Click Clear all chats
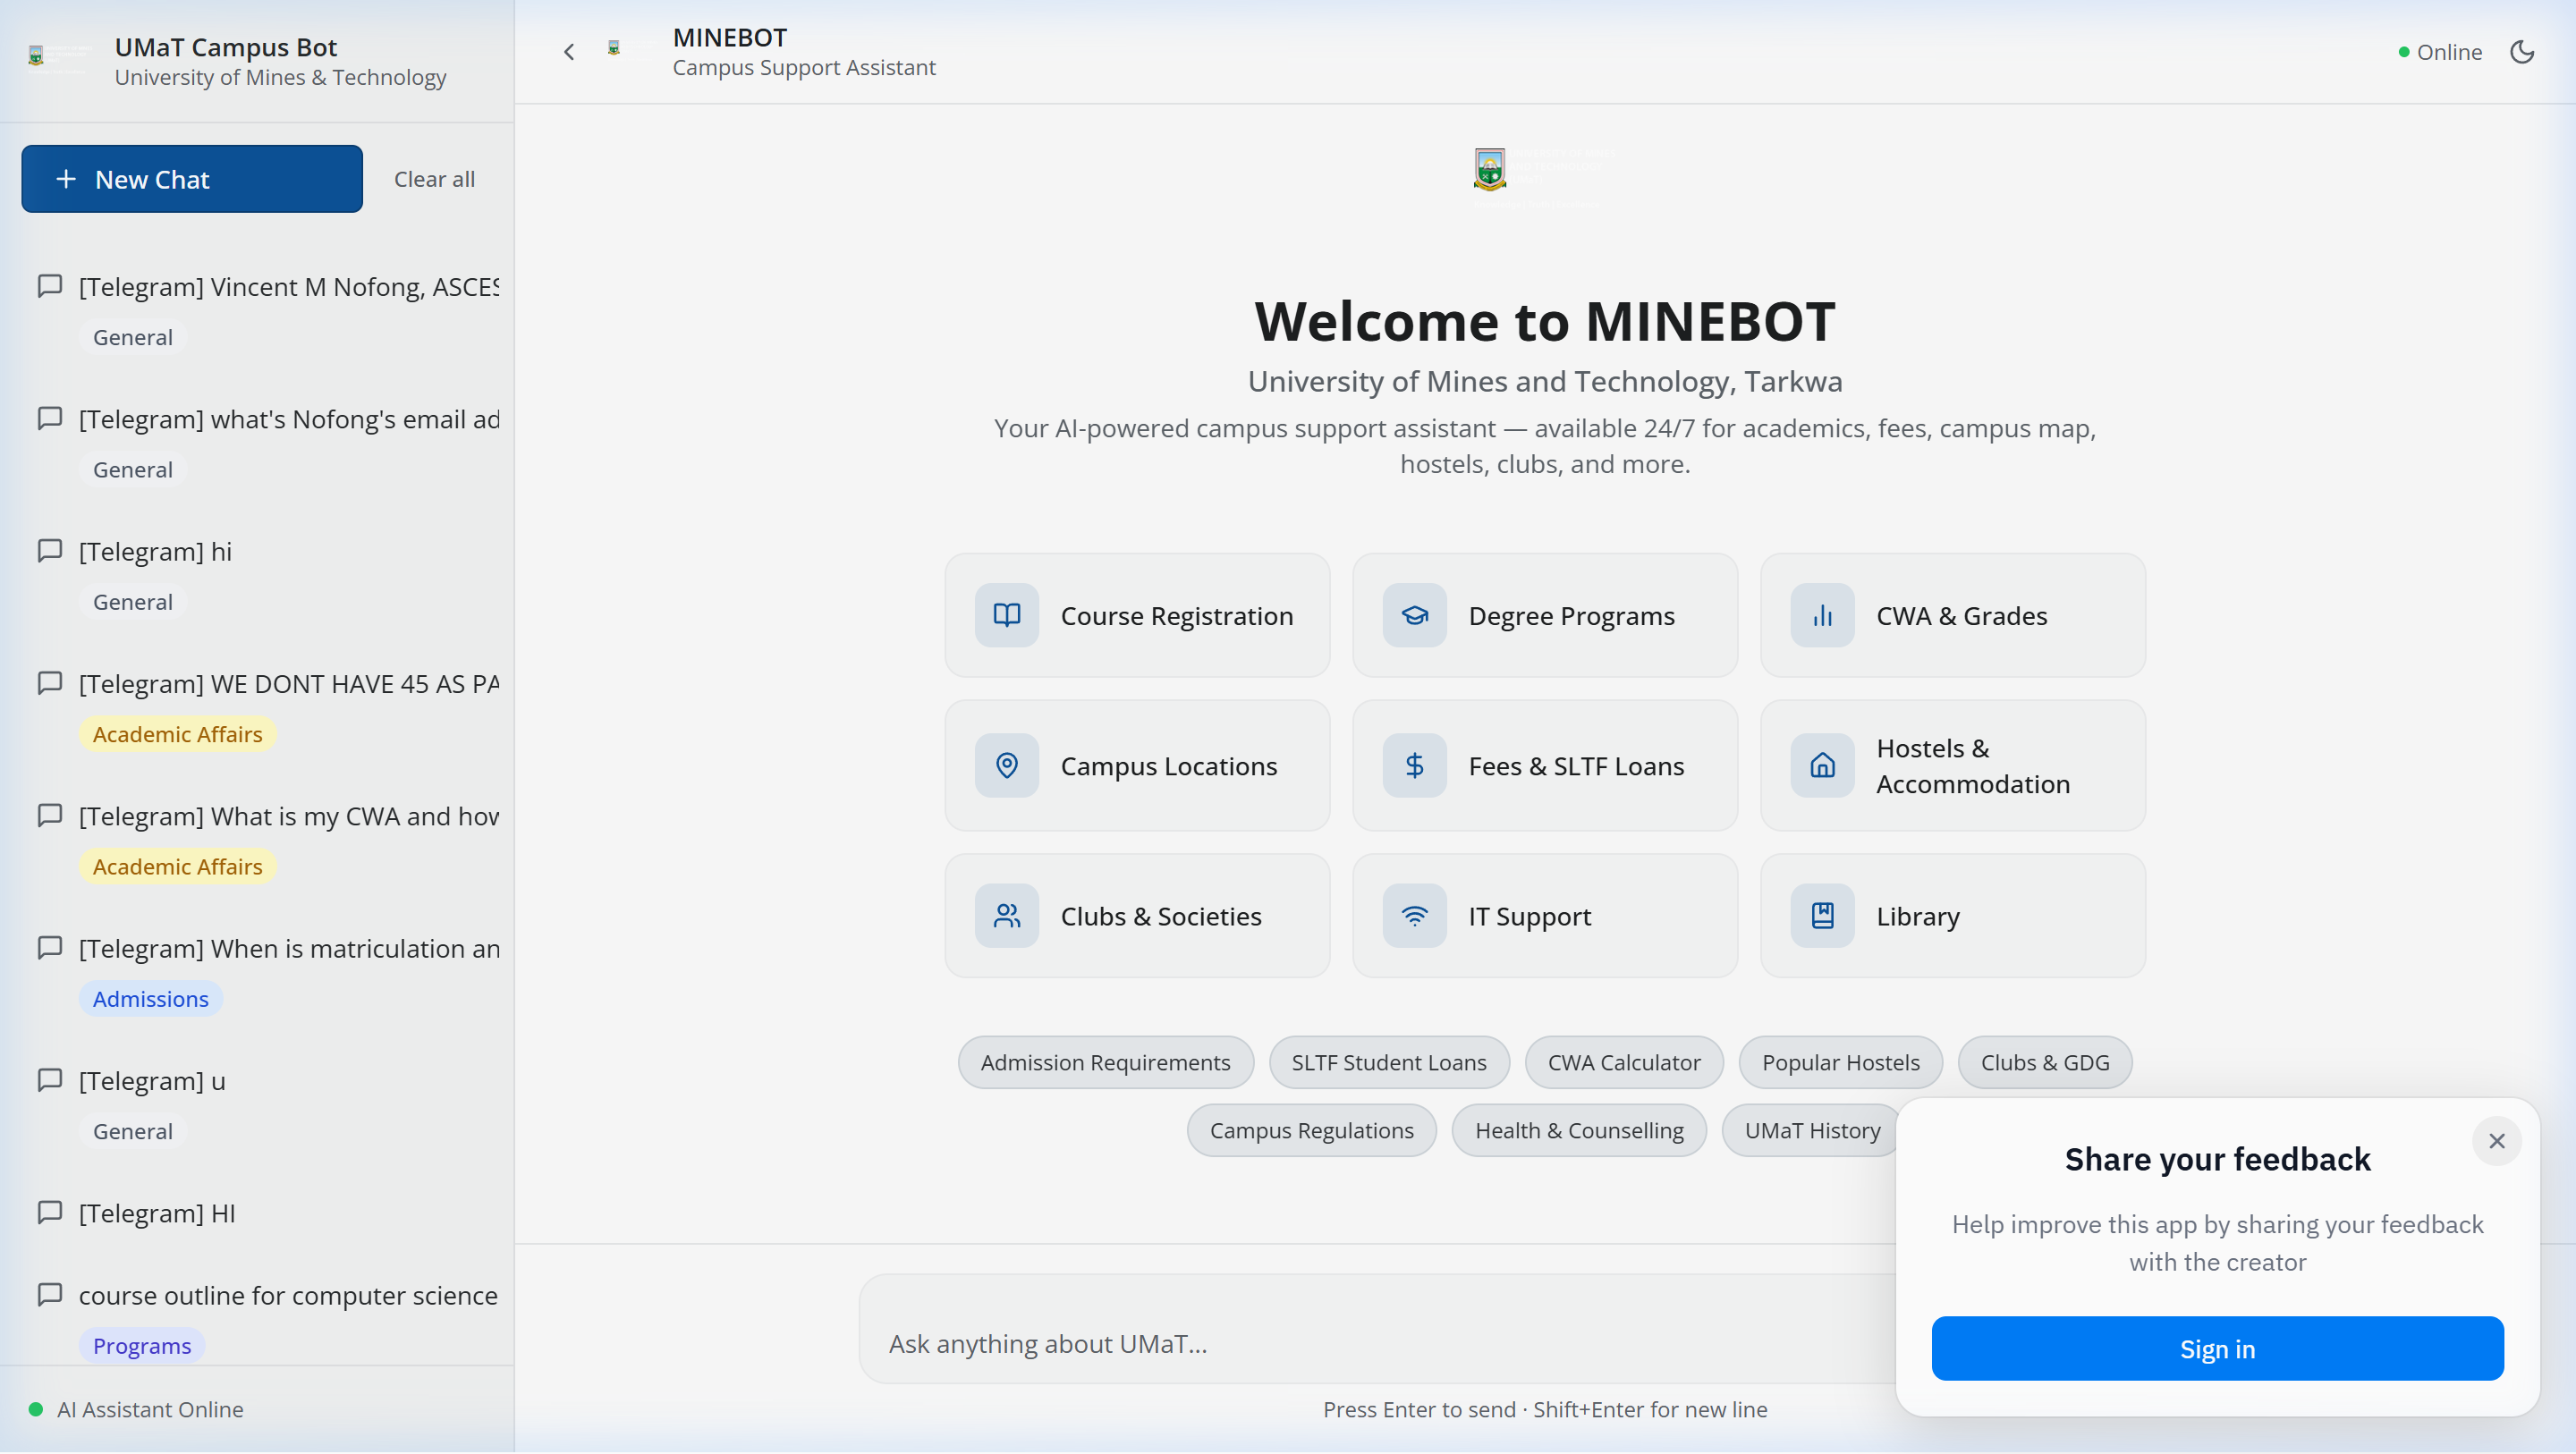Screen dimensions: 2576x1454 point(434,179)
